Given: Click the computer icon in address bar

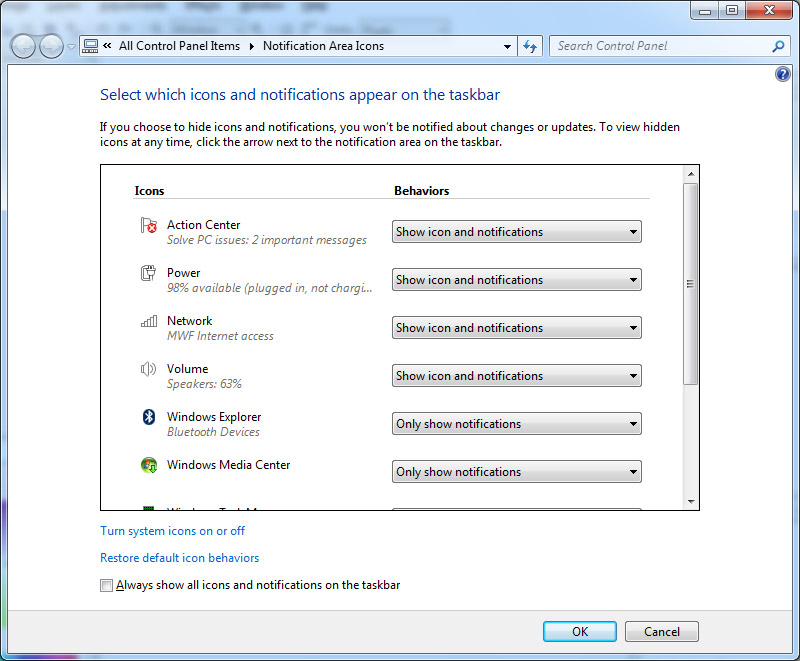Looking at the screenshot, I should pos(90,46).
